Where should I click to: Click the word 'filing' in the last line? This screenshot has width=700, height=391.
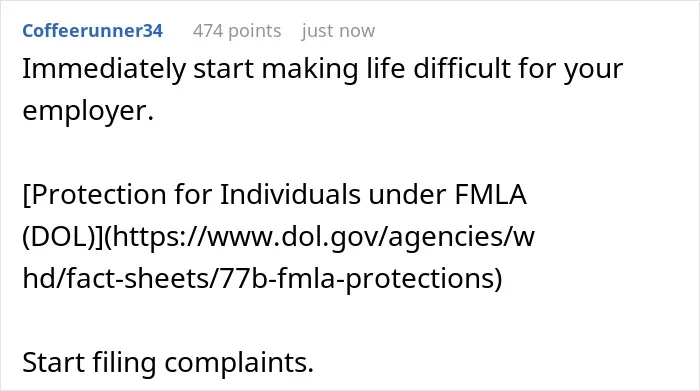point(124,362)
